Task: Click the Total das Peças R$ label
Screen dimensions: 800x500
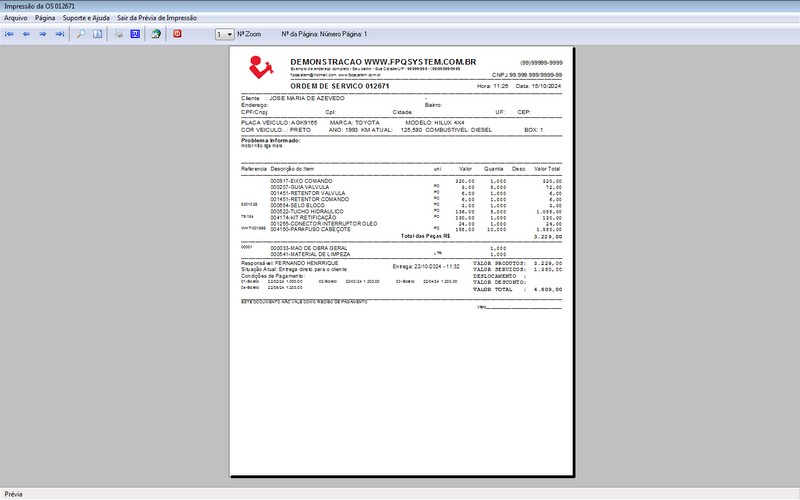Action: [x=426, y=236]
